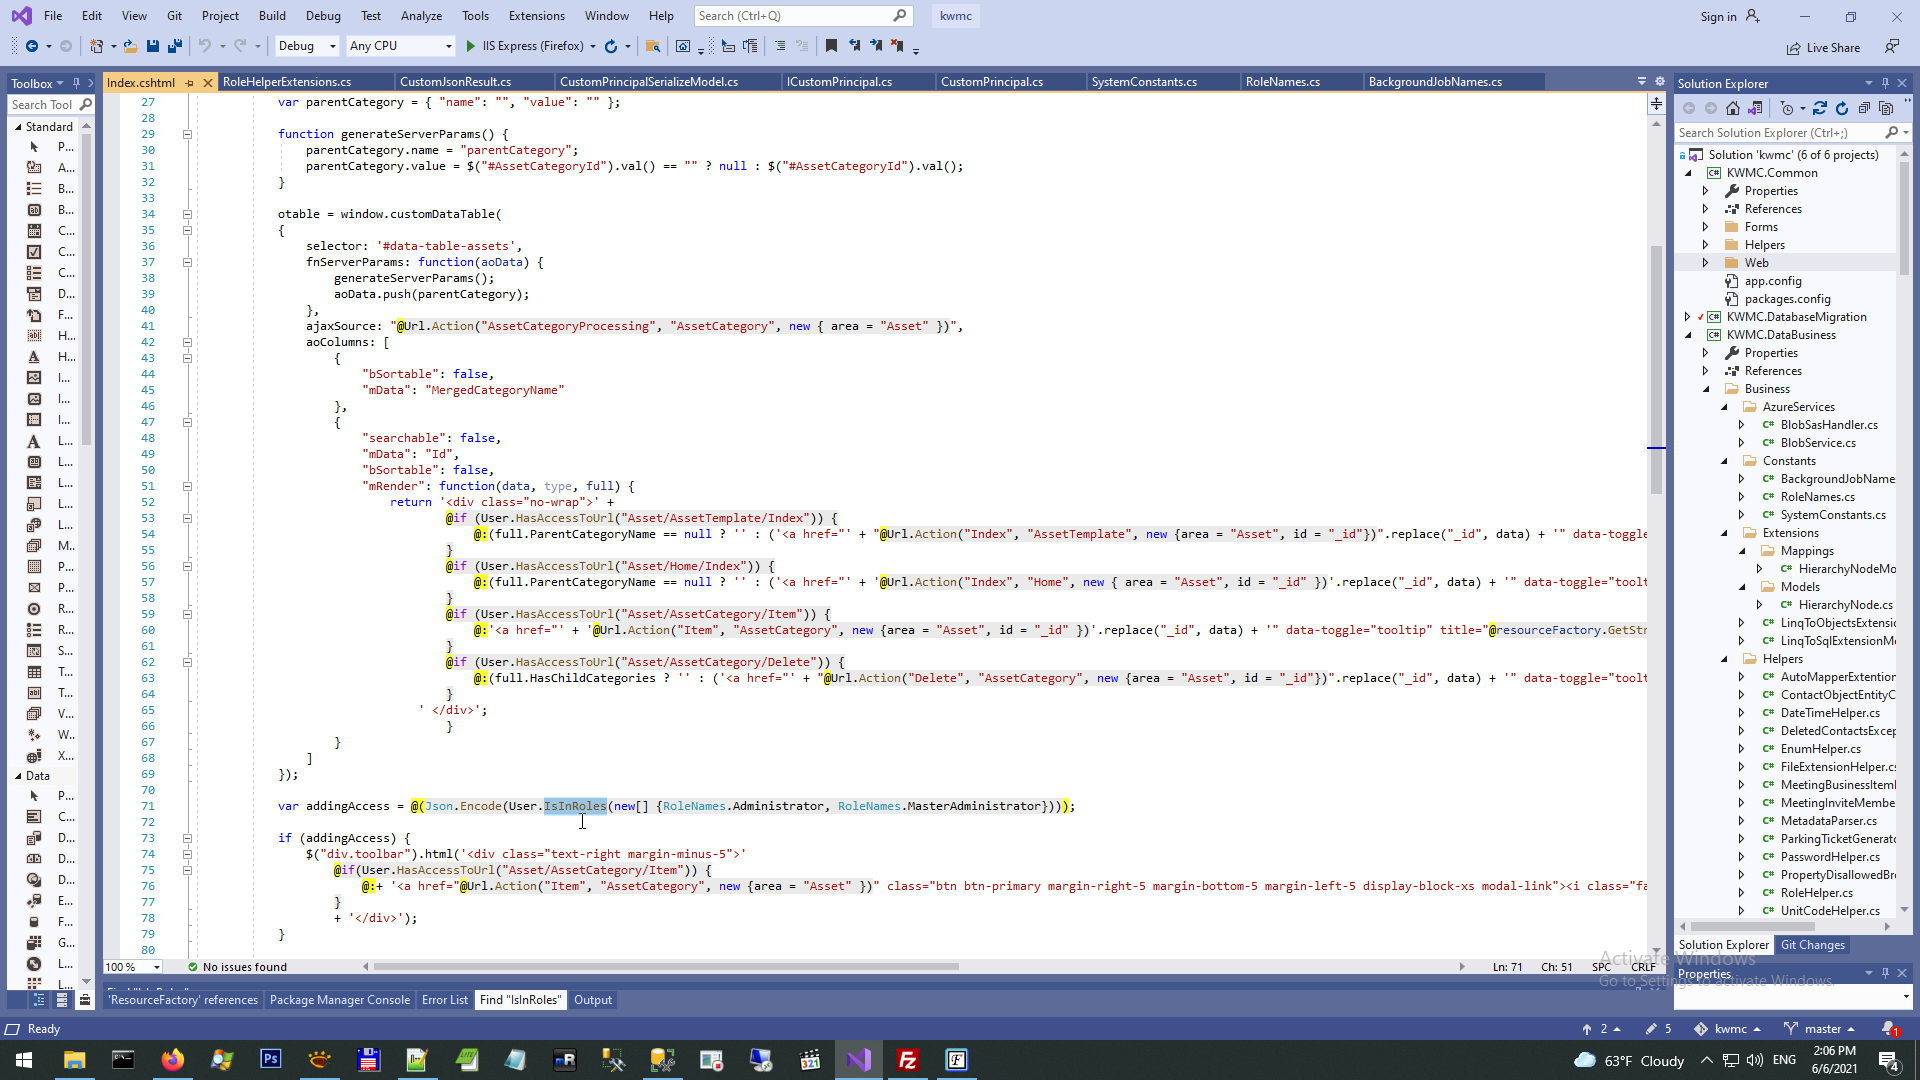Switch to the Git Changes tab
Screen dimensions: 1920x1080
pyautogui.click(x=1812, y=945)
